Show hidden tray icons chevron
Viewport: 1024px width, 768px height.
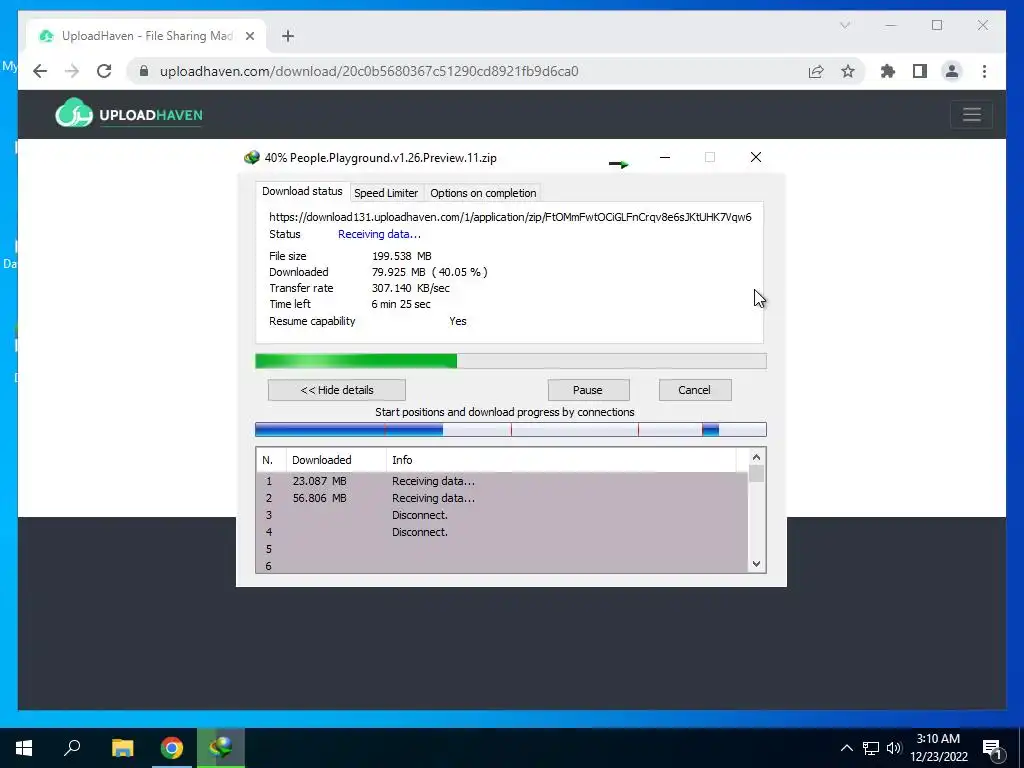[x=846, y=748]
